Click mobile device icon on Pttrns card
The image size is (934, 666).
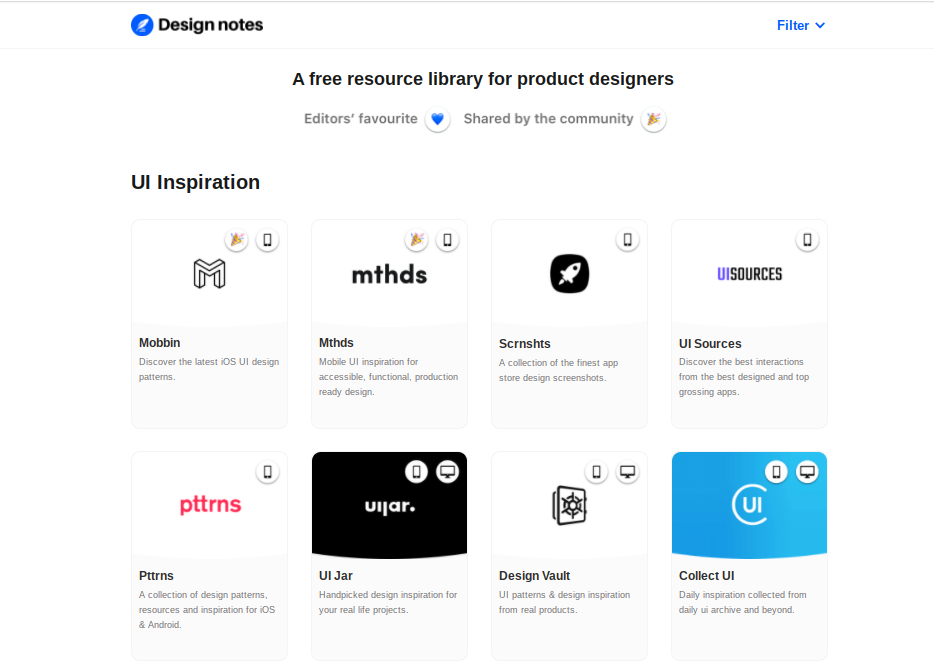point(267,472)
